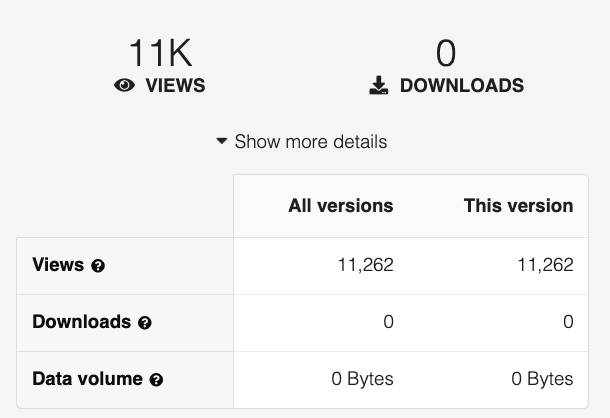This screenshot has width=610, height=418.
Task: Click the All versions views count 11,262
Action: (365, 265)
